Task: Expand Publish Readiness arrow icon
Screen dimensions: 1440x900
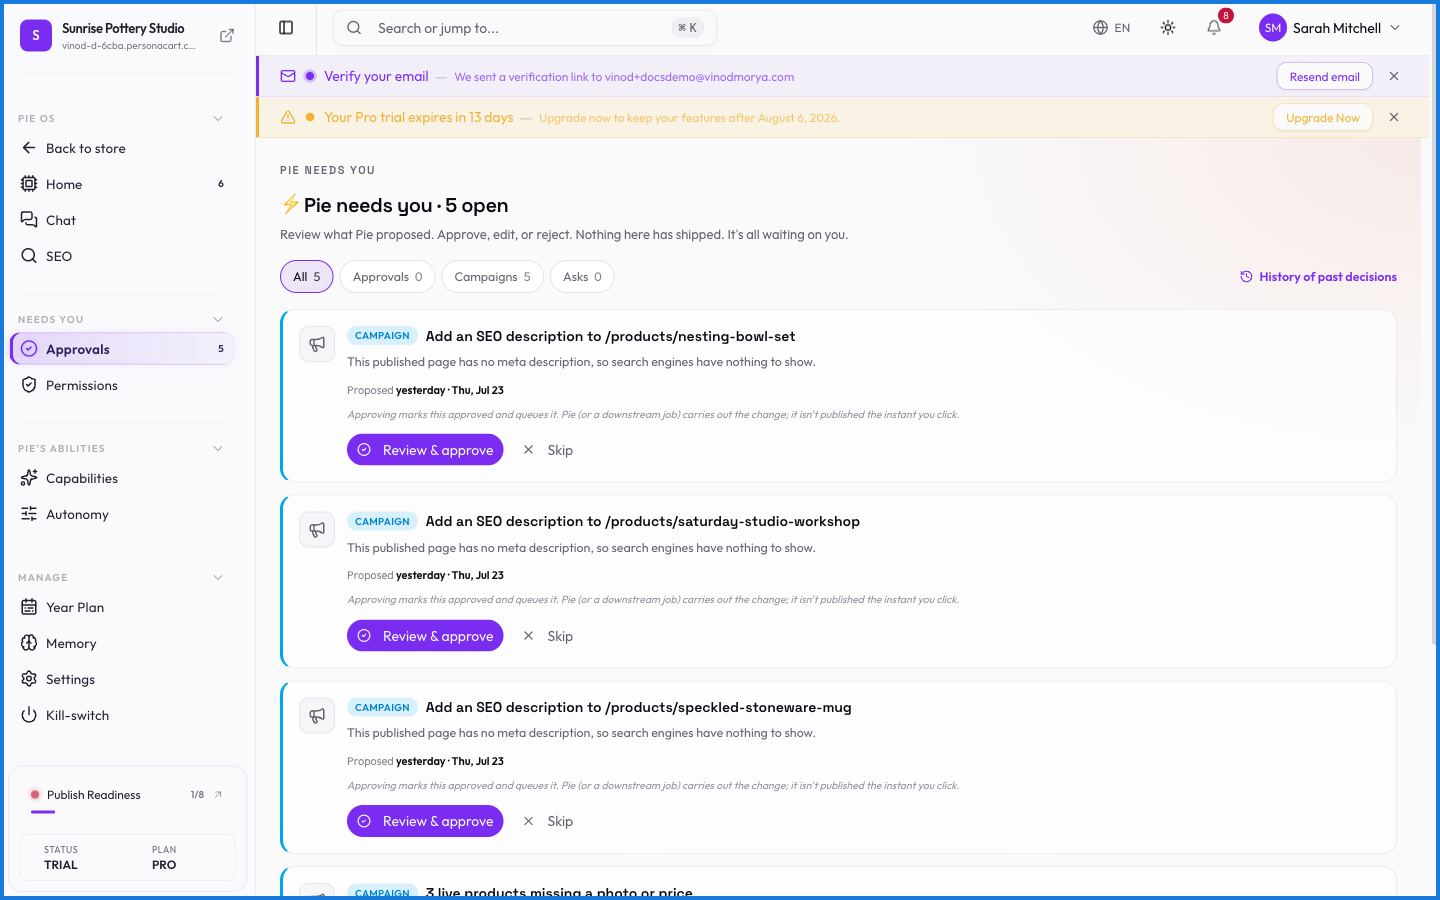Action: pos(218,795)
